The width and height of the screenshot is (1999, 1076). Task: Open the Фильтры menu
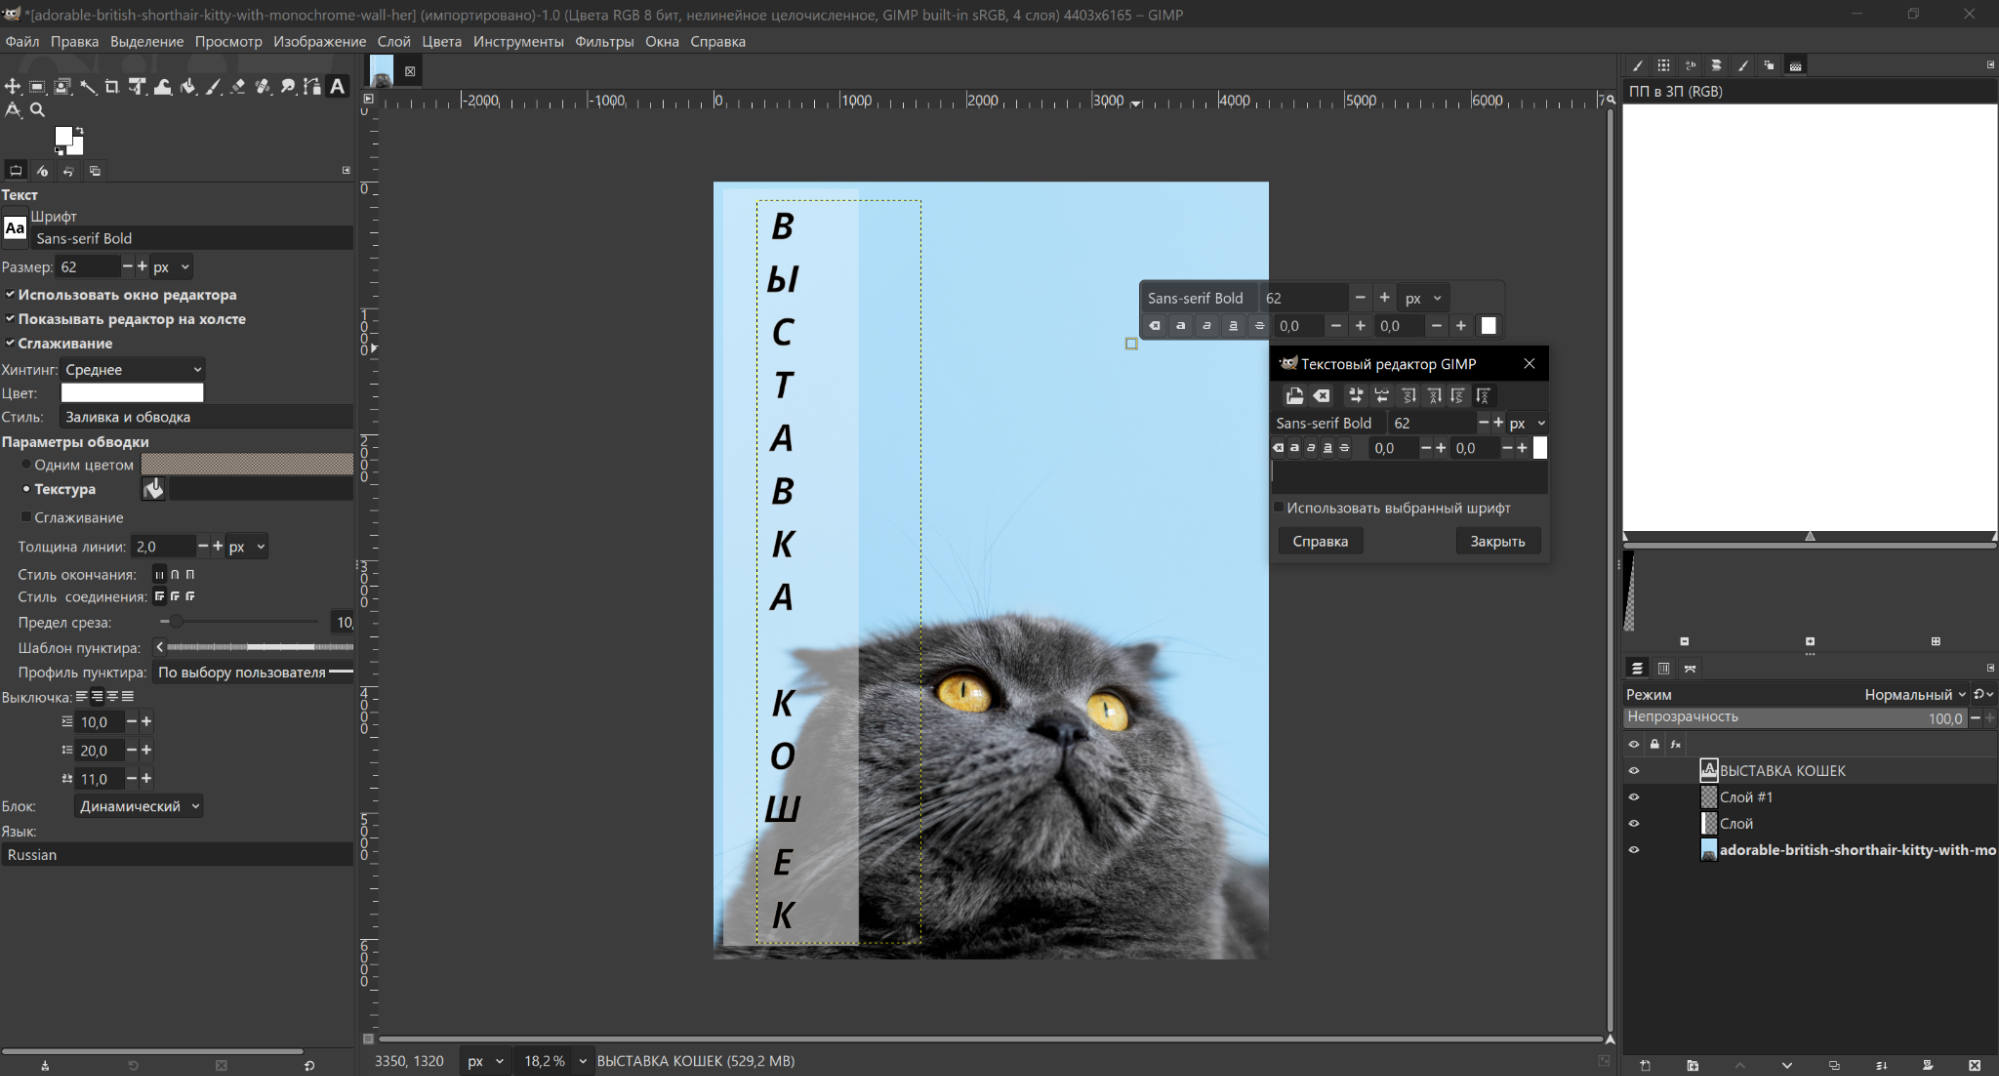pos(604,42)
